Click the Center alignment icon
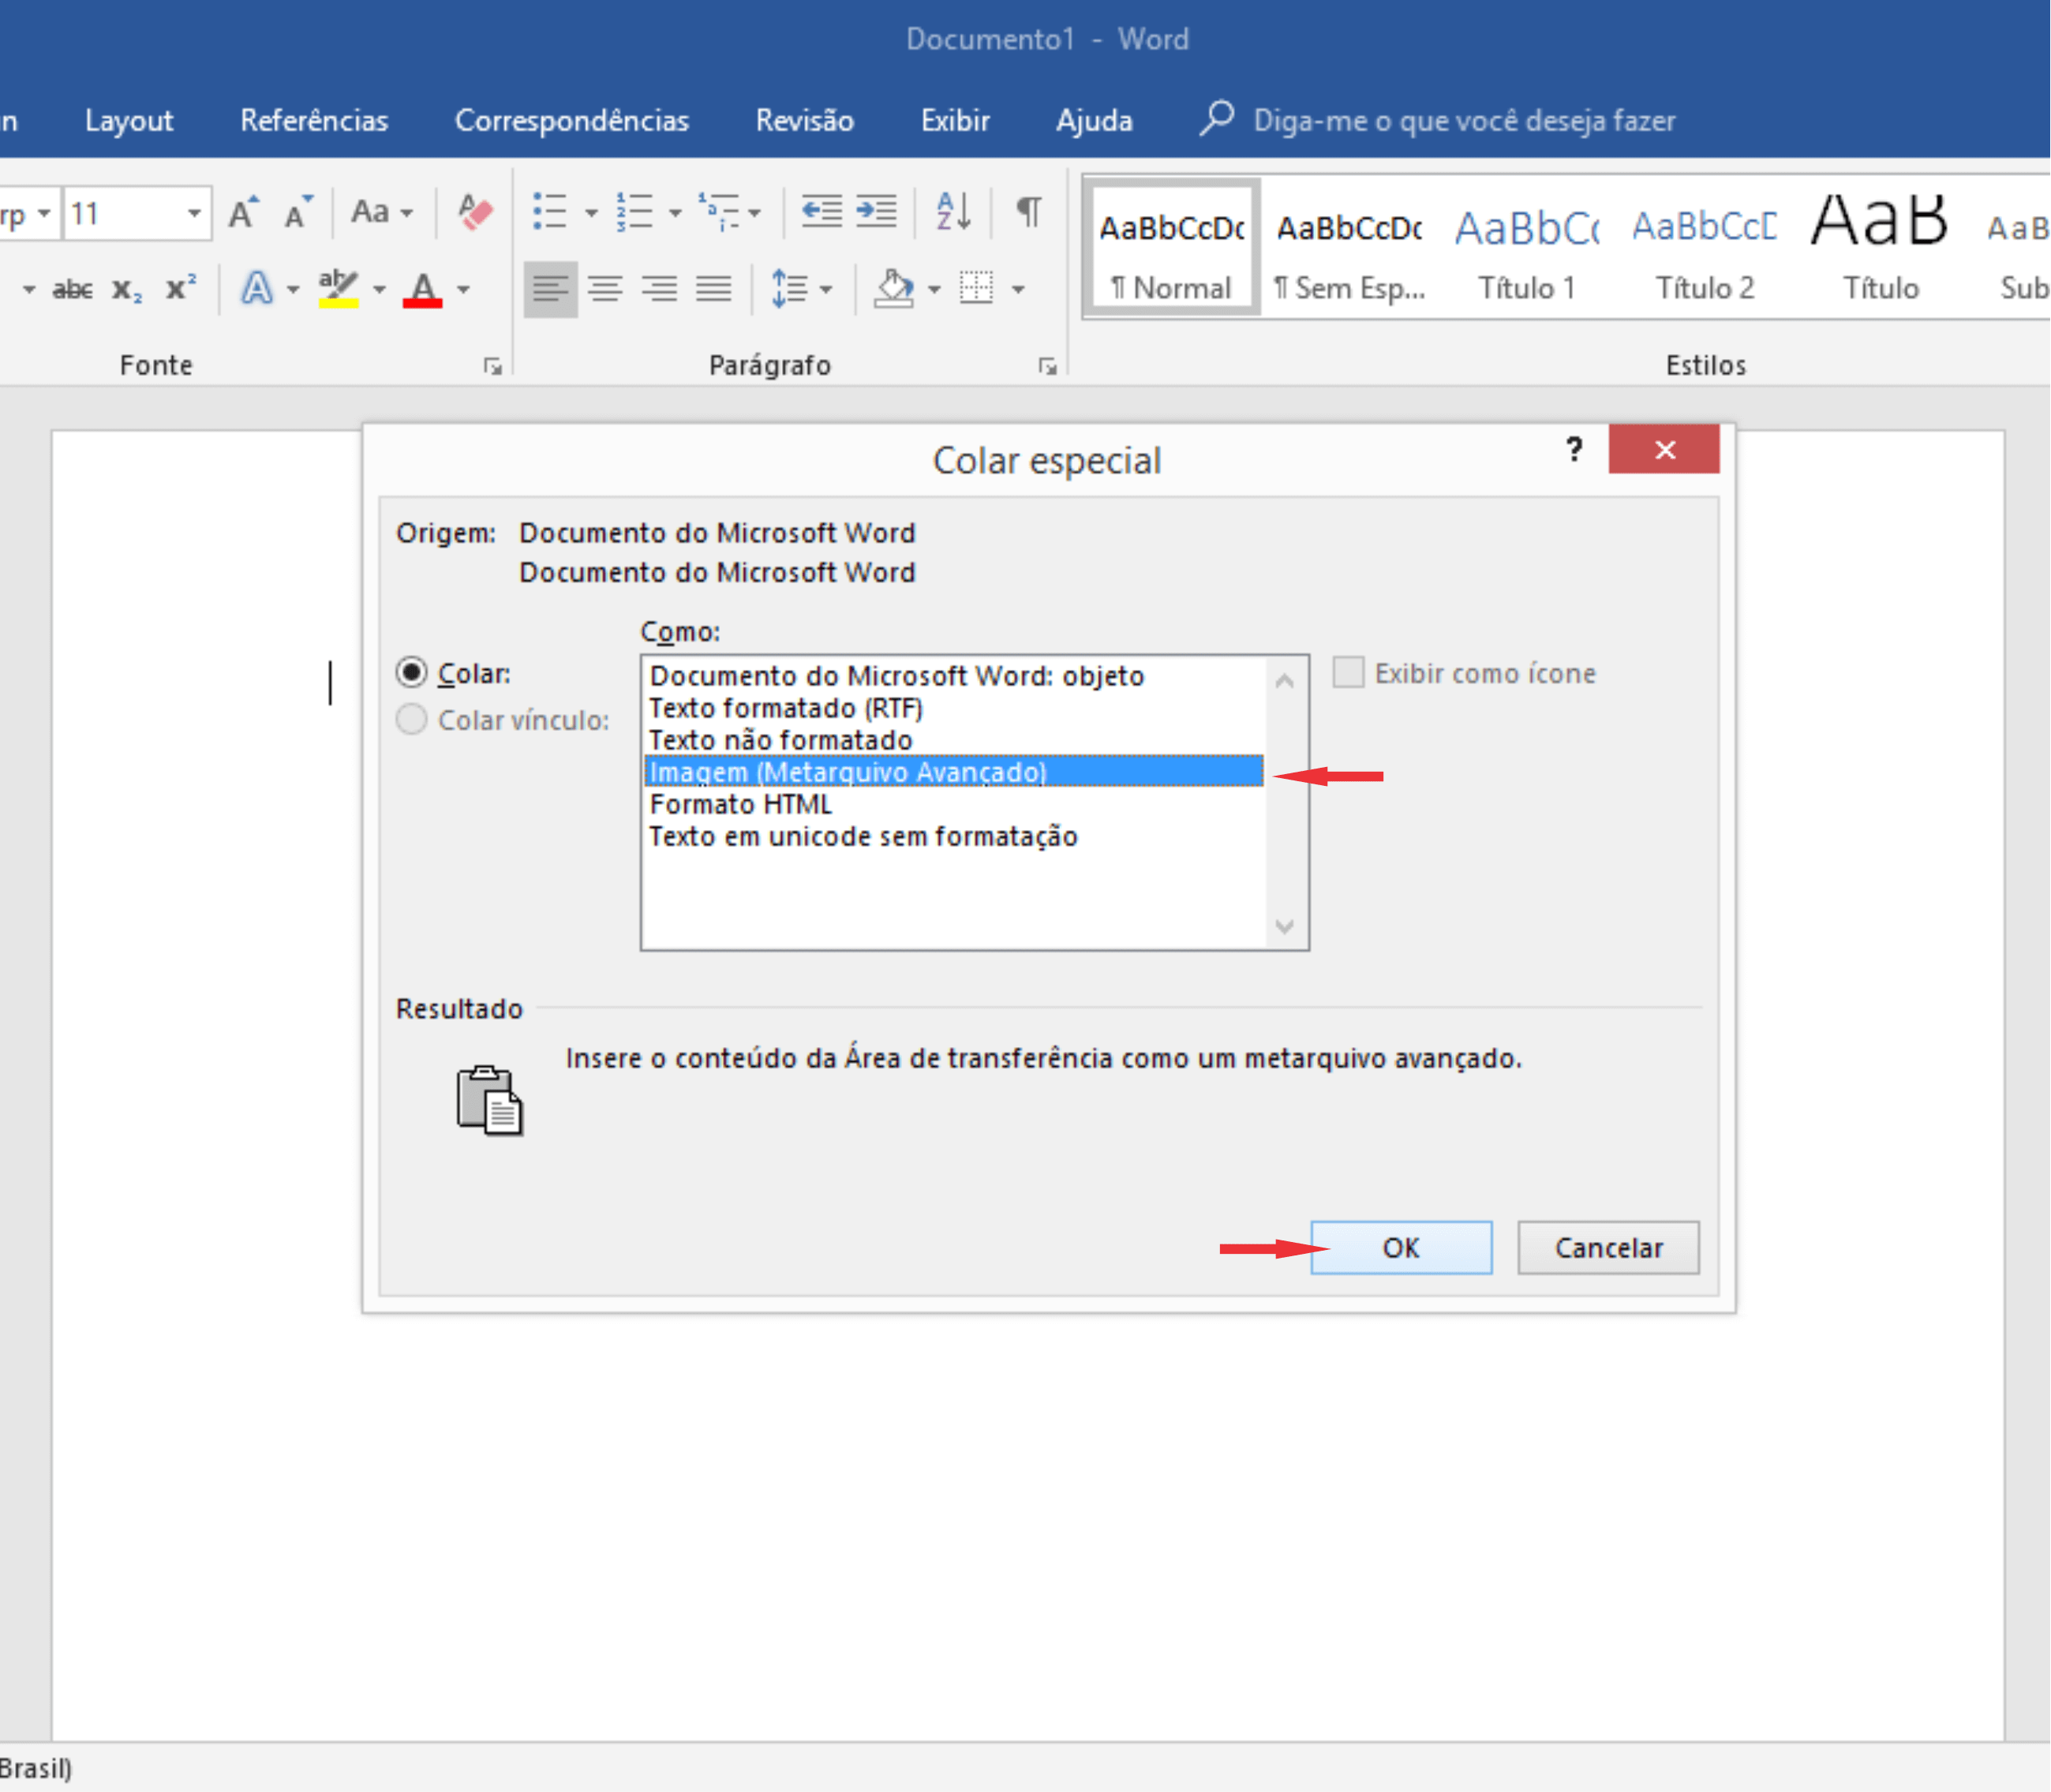2051x1792 pixels. (605, 289)
